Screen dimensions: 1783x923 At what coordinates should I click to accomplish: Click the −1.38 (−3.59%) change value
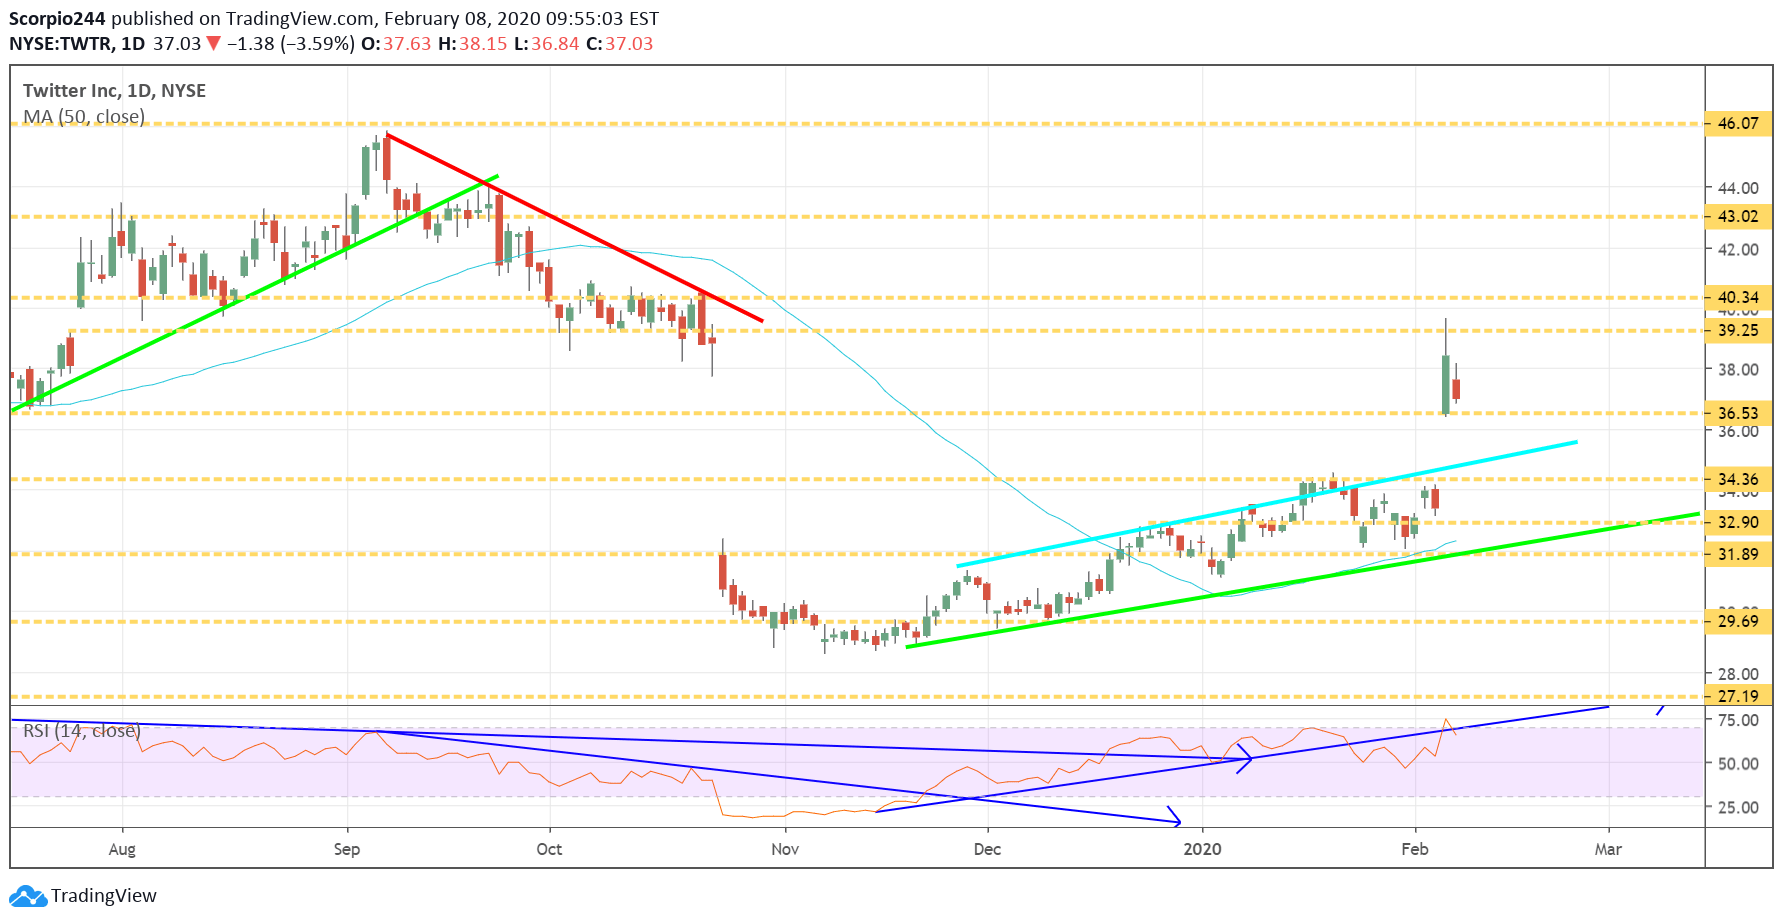pyautogui.click(x=291, y=44)
